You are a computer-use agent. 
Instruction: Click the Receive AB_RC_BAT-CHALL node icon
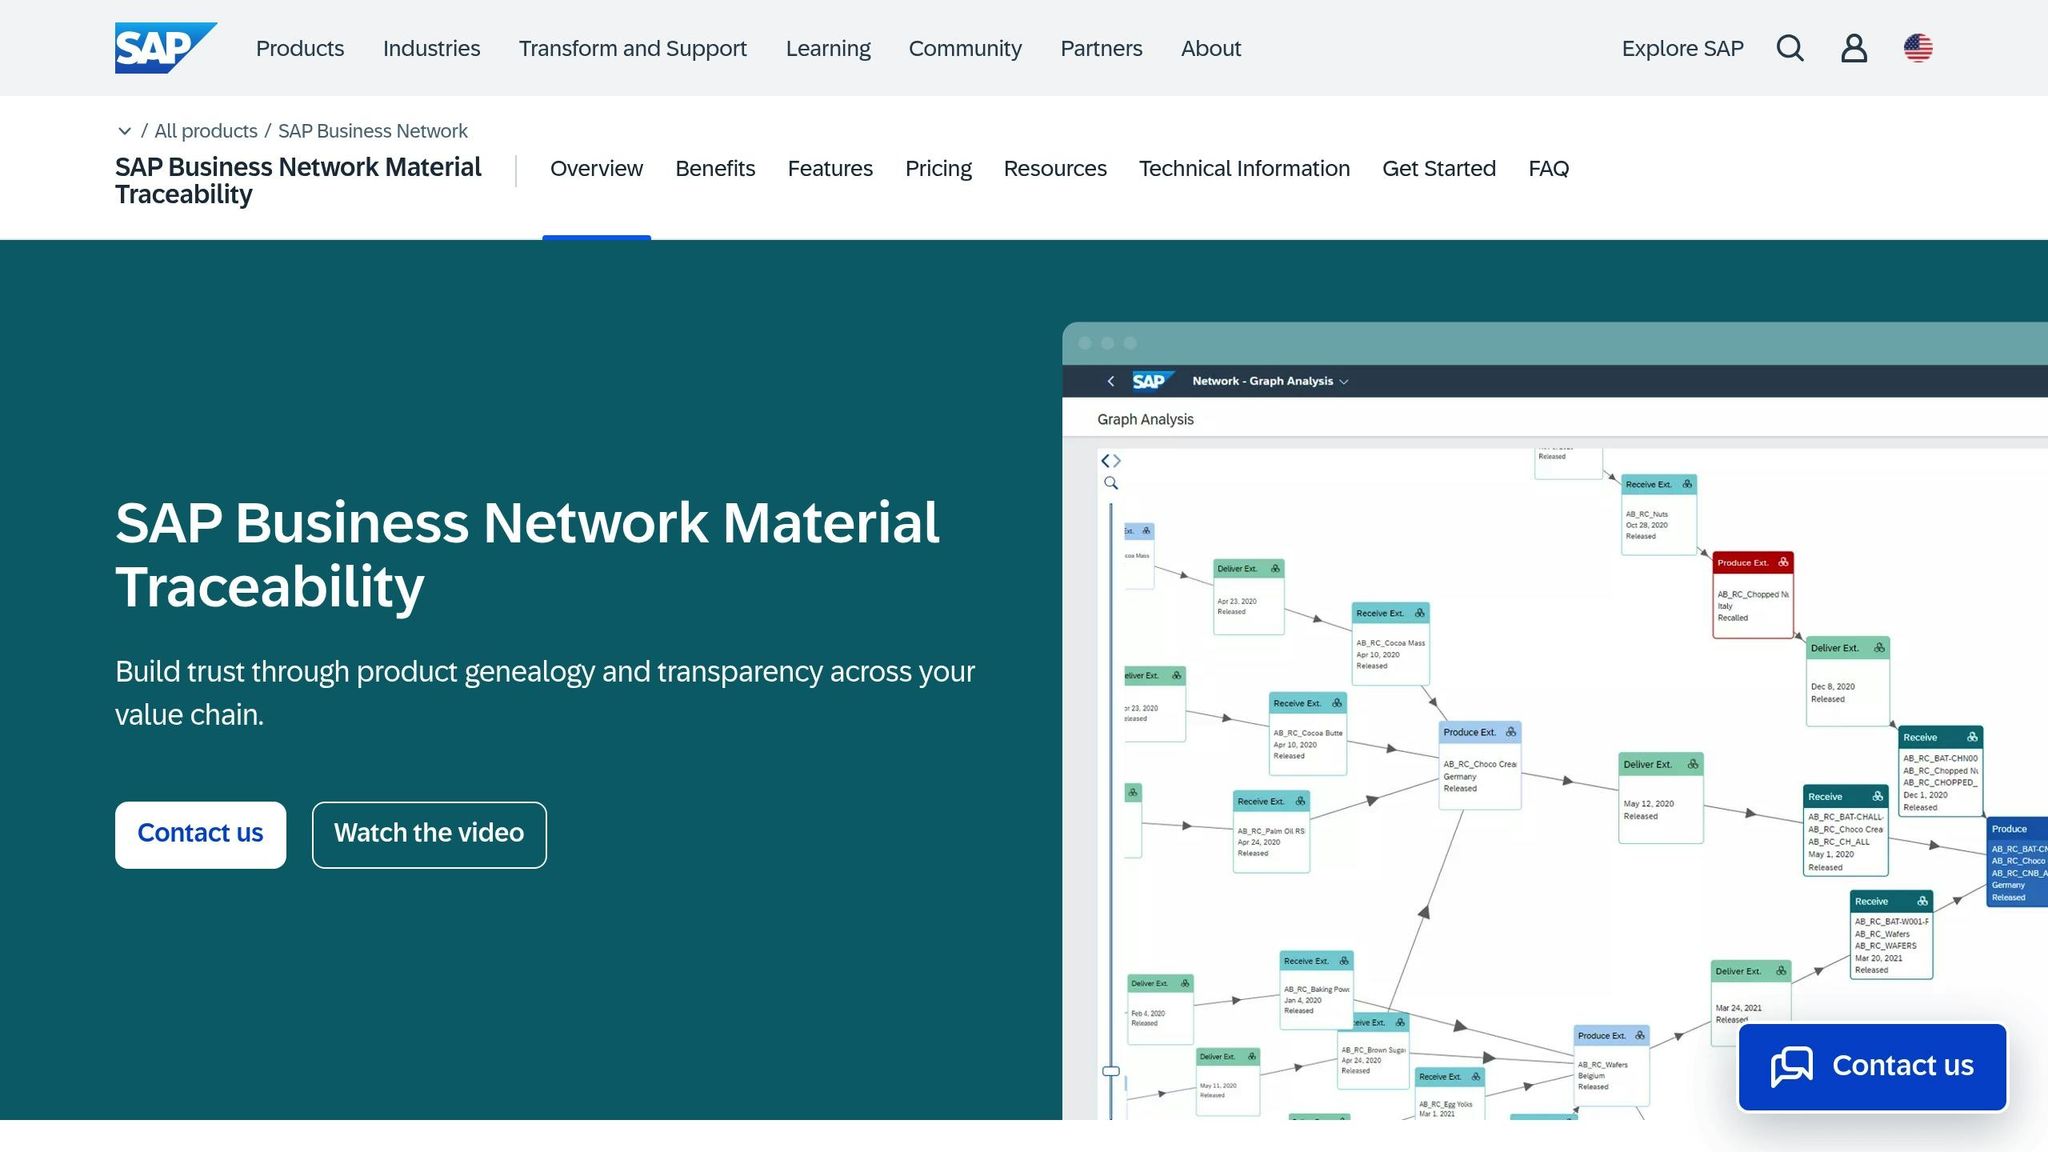1877,796
